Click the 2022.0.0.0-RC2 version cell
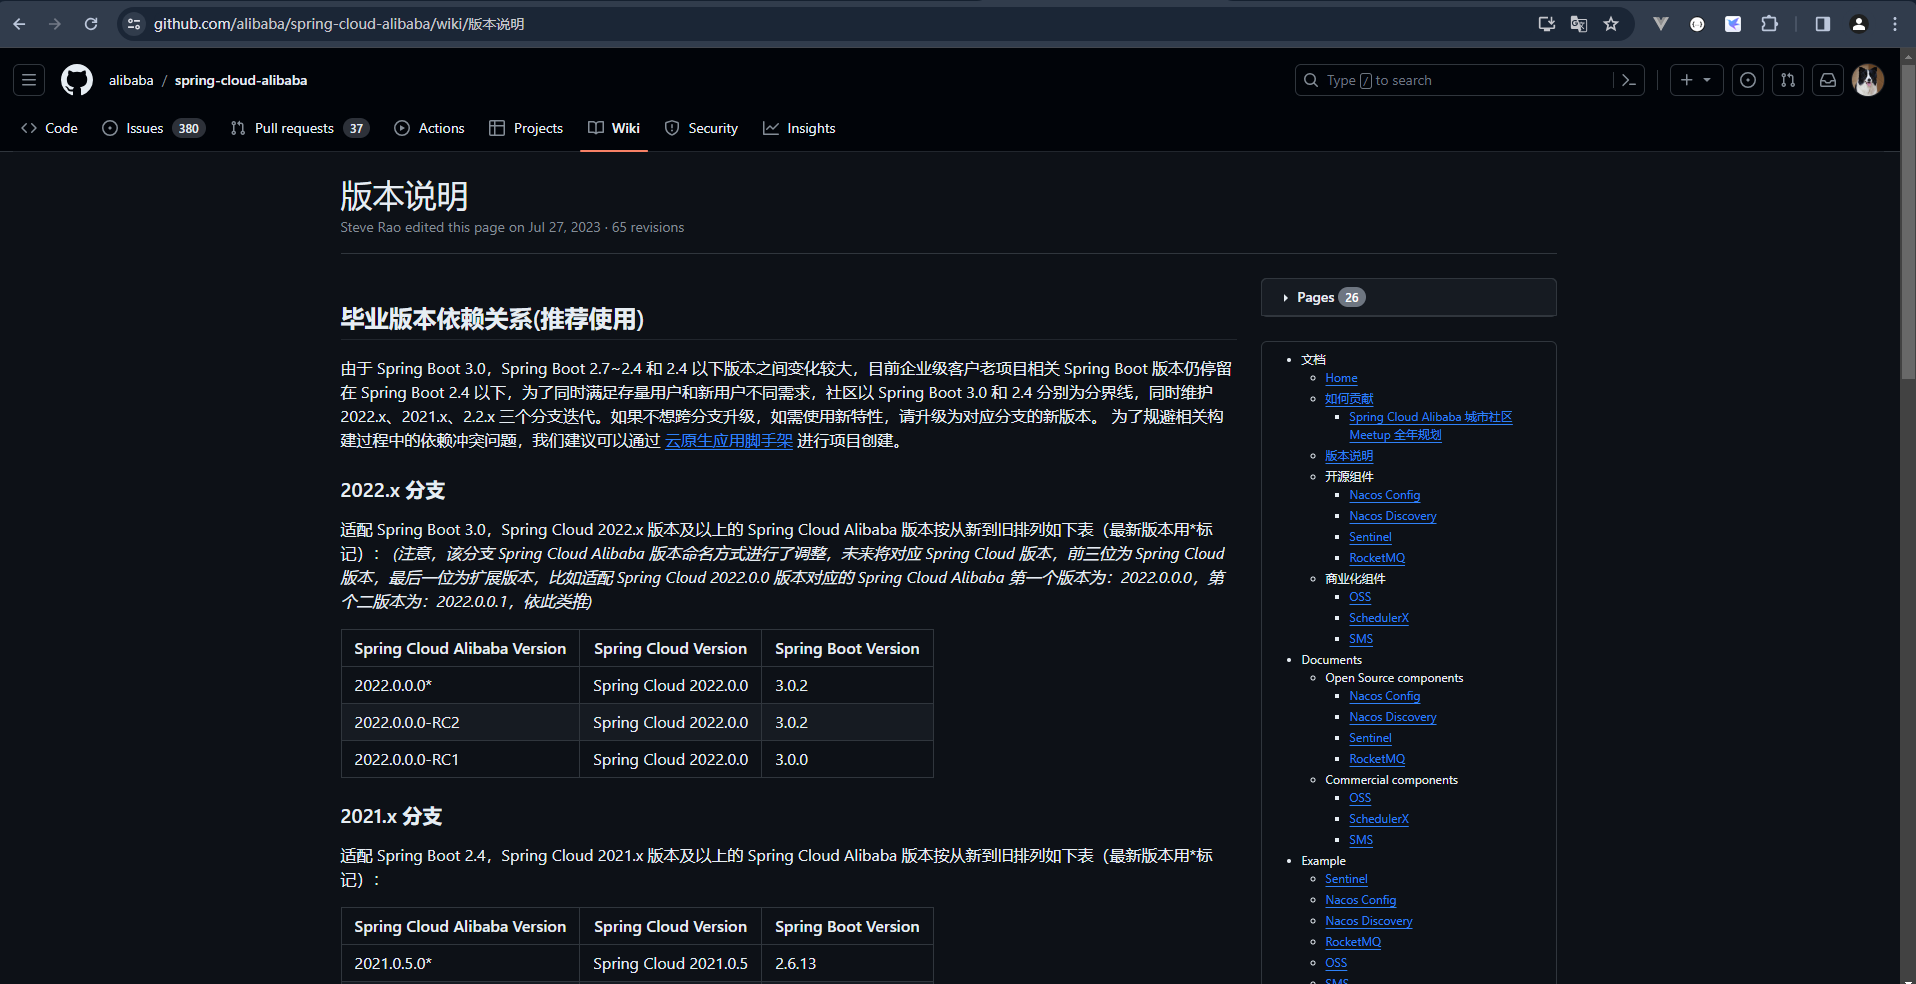Screen dimensions: 1916x984 tap(460, 723)
